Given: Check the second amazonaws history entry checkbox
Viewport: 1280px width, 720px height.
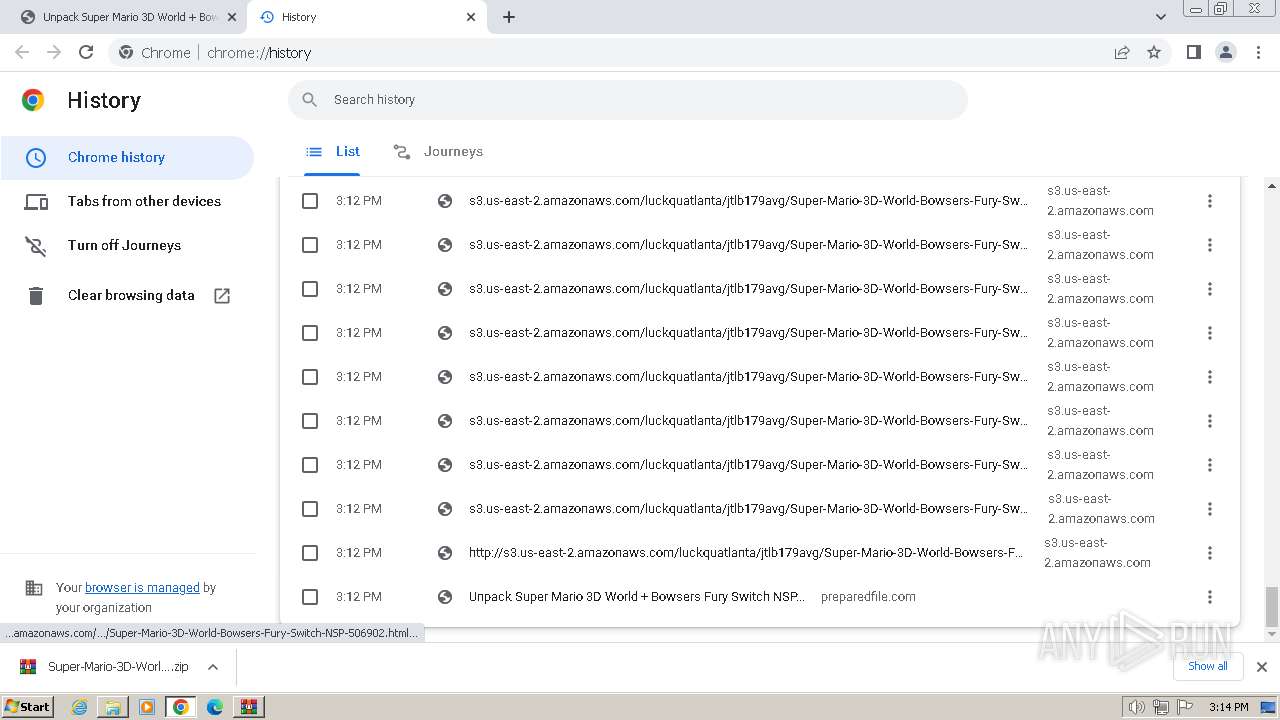Looking at the screenshot, I should 310,245.
